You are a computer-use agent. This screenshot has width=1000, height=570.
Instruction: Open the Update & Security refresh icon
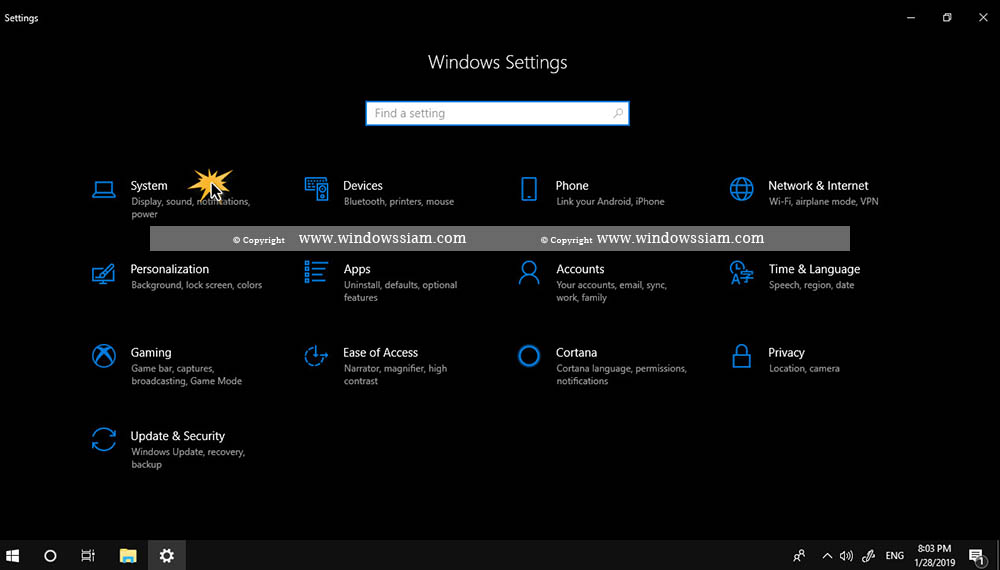(103, 439)
